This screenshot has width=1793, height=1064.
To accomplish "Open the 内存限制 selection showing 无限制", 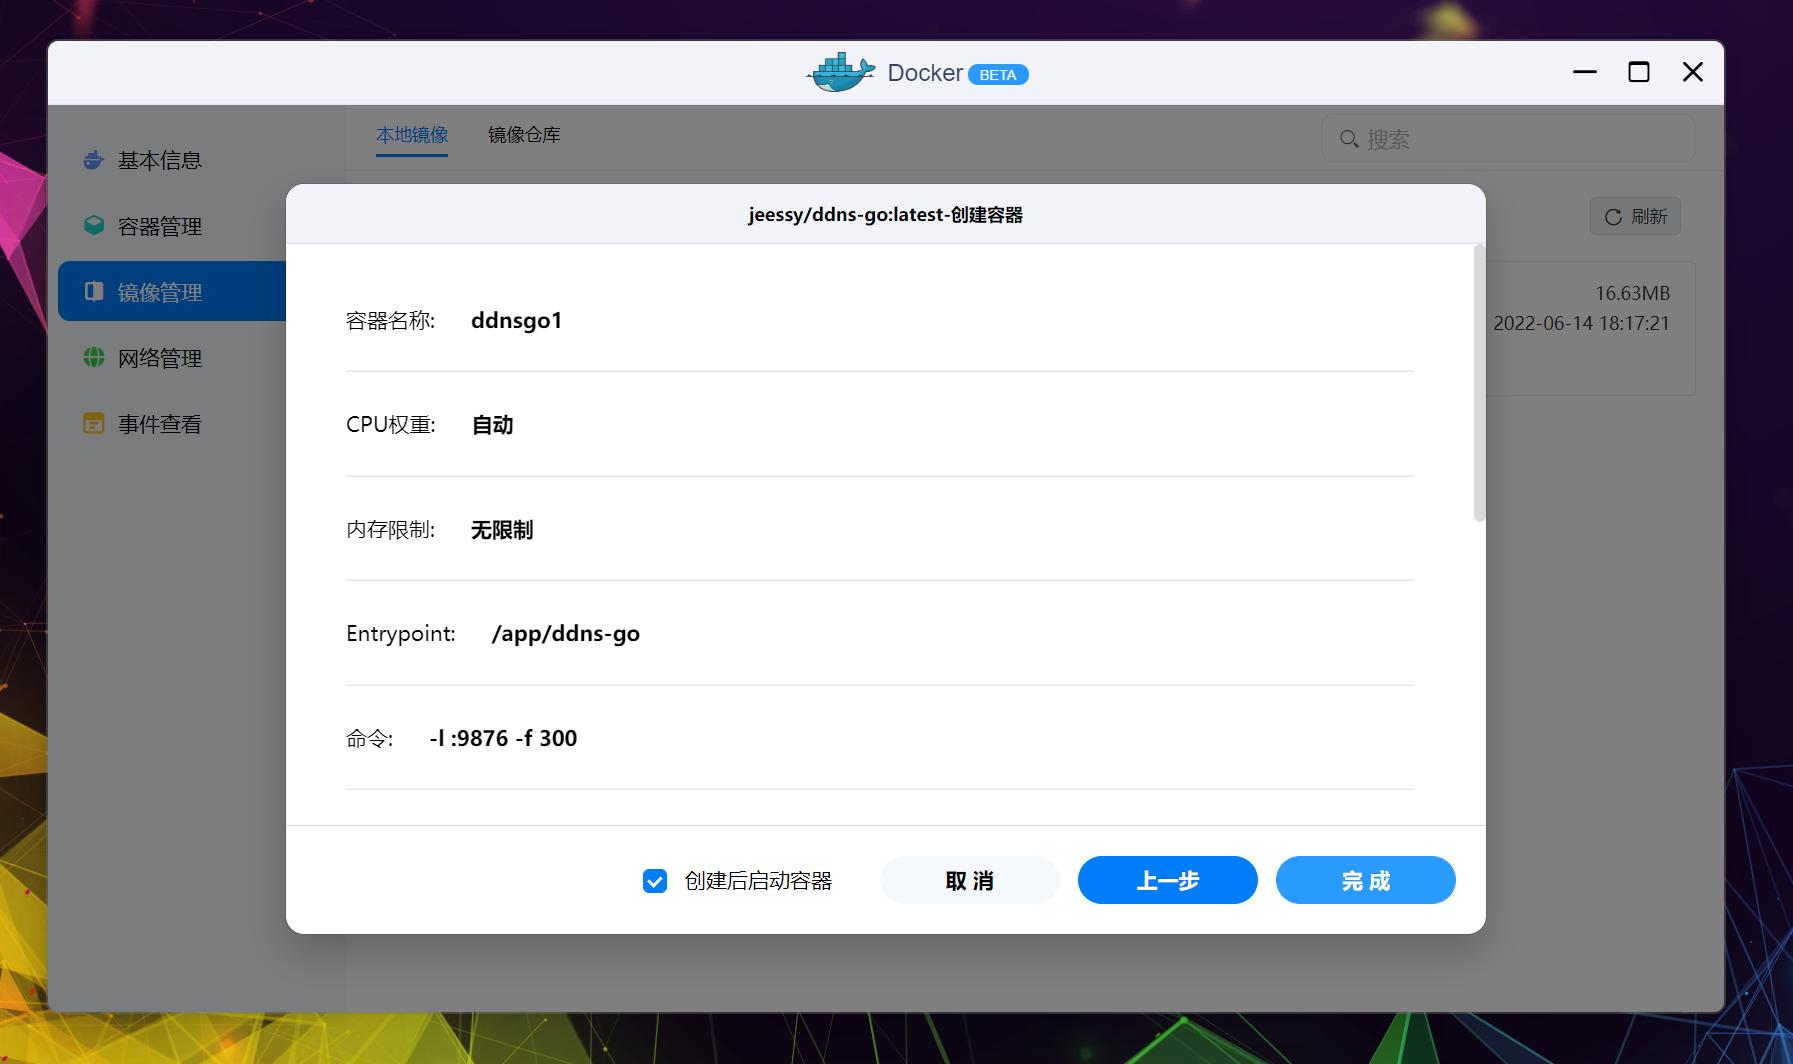I will pyautogui.click(x=502, y=529).
